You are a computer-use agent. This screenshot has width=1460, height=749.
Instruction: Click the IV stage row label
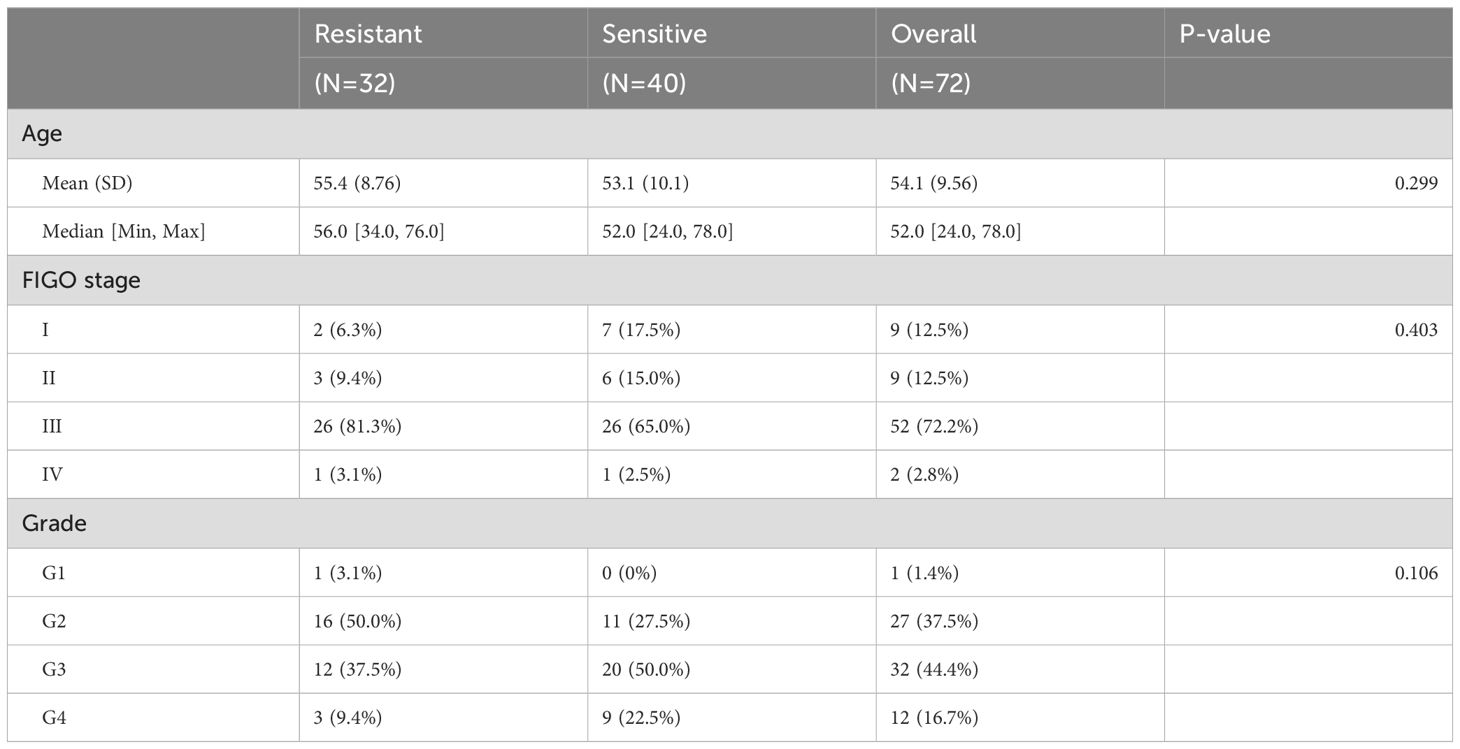(x=52, y=474)
